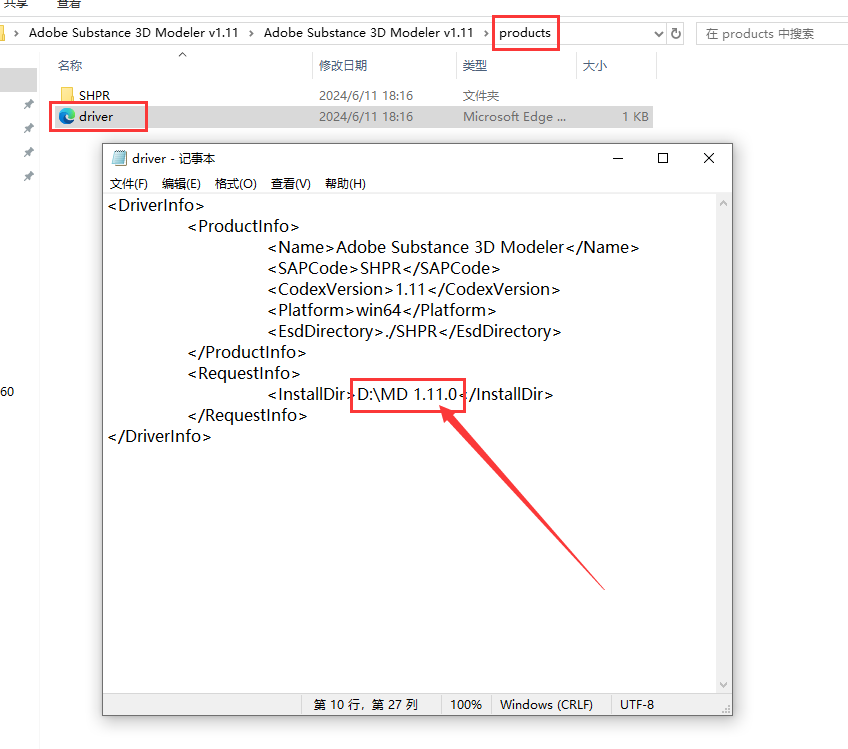The width and height of the screenshot is (848, 749).
Task: Click the UTF-8 encoding indicator in Notepad status bar
Action: point(637,704)
